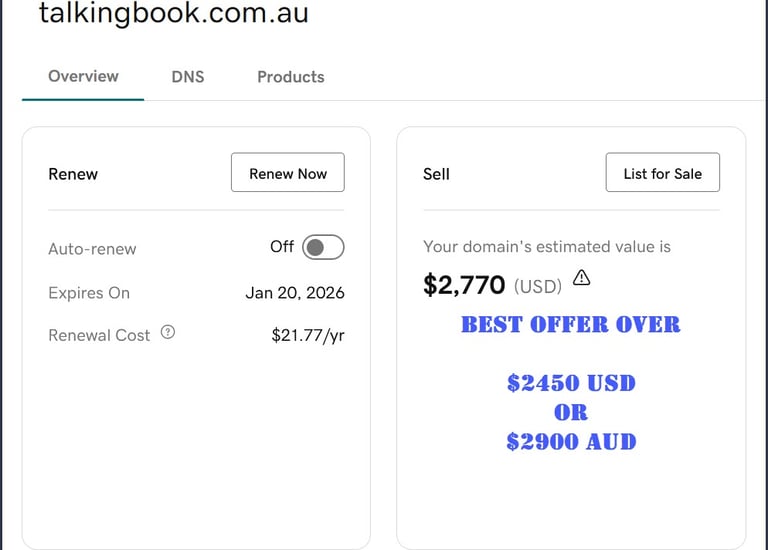Click the $21.77/yr renewal price
Screen dimensions: 768x550
pyautogui.click(x=308, y=335)
